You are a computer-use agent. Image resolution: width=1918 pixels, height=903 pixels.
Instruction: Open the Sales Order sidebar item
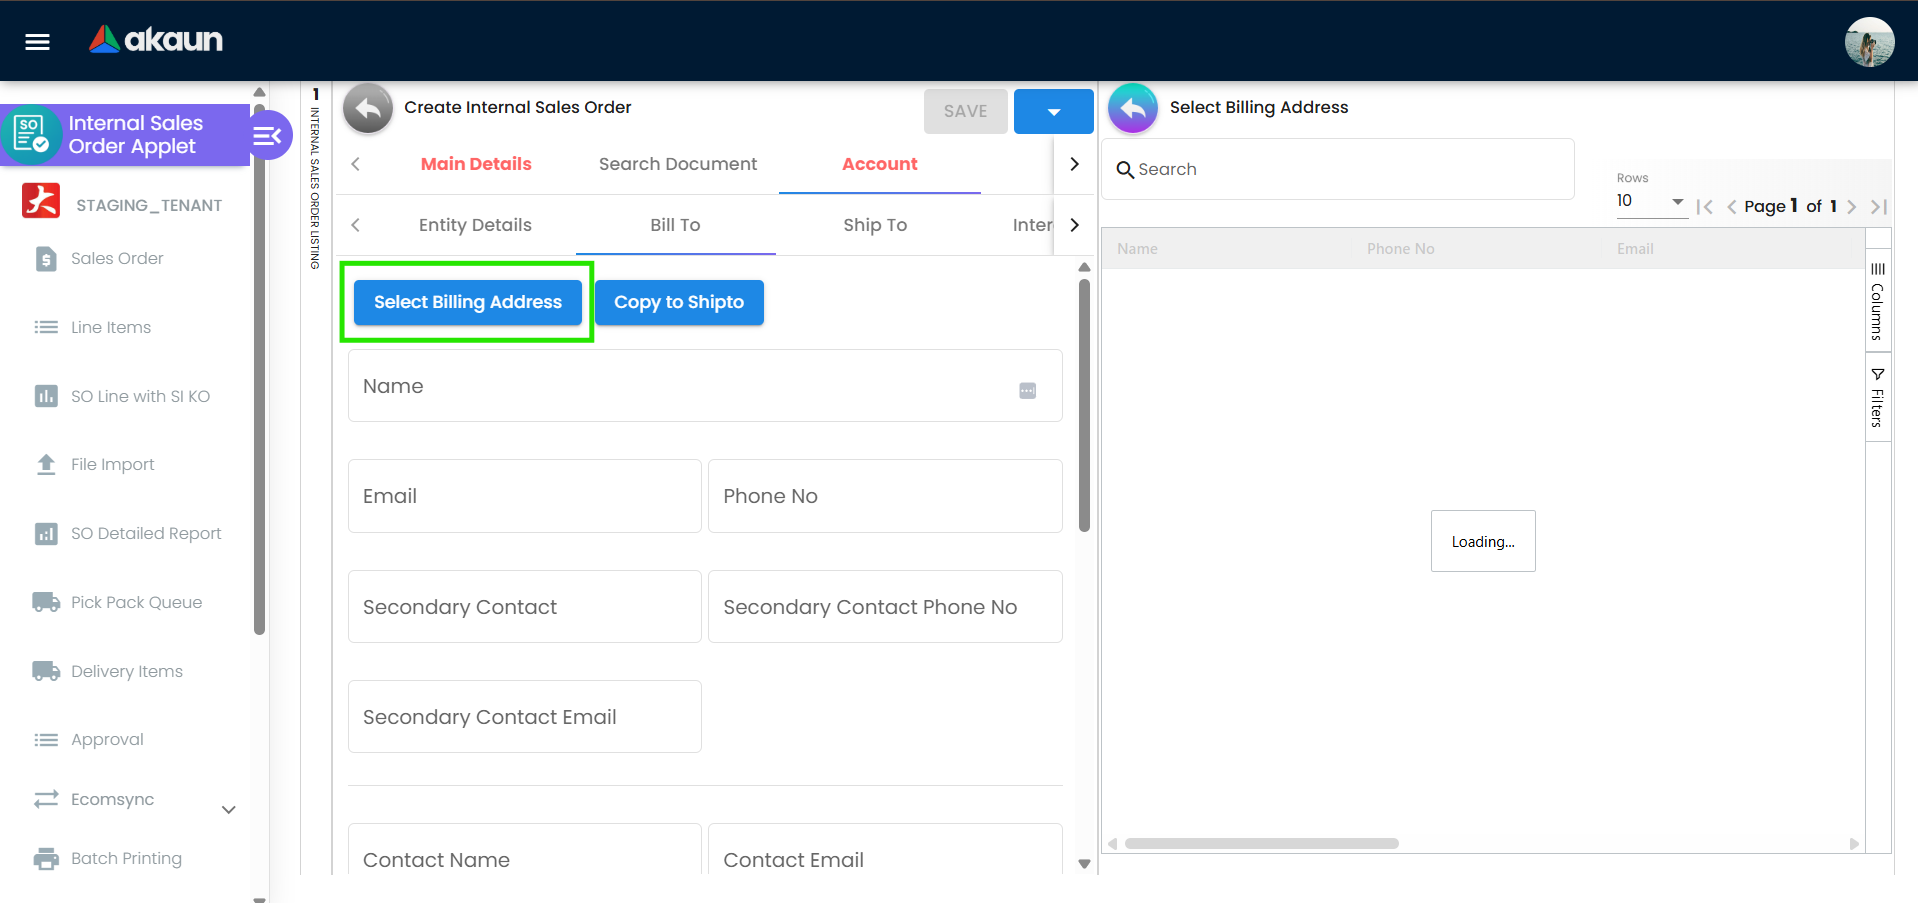[116, 258]
